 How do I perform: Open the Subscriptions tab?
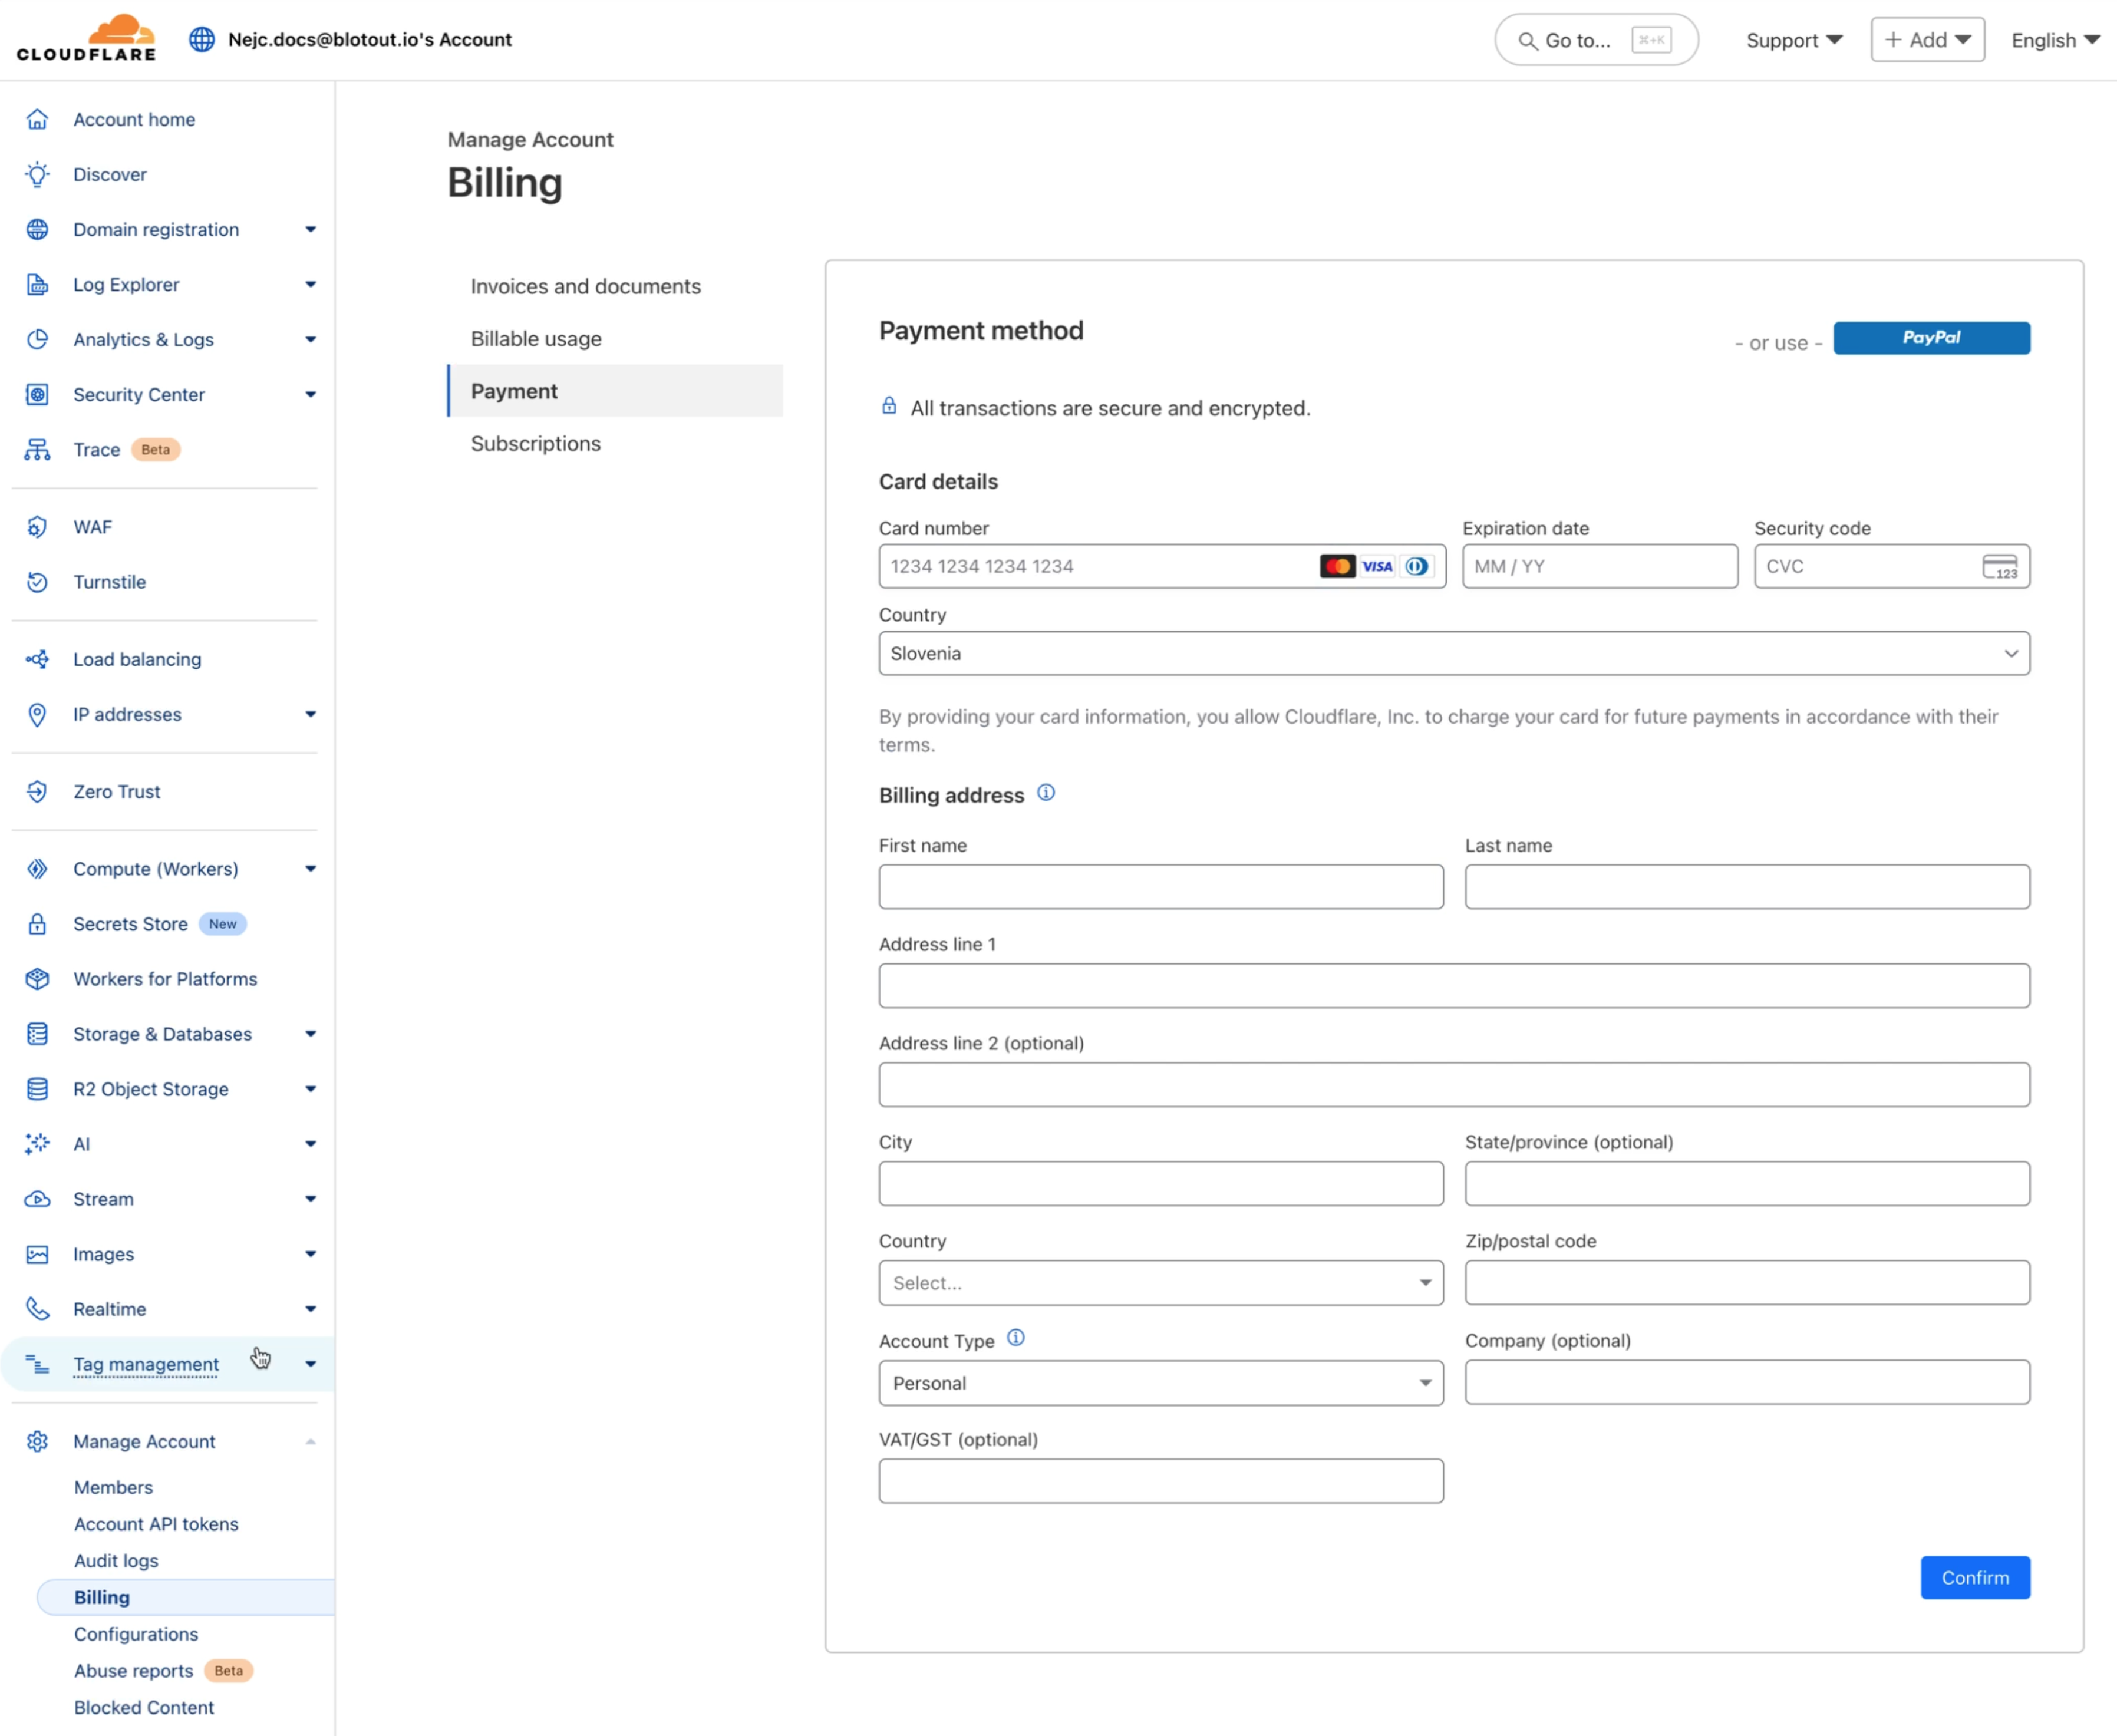pos(535,443)
